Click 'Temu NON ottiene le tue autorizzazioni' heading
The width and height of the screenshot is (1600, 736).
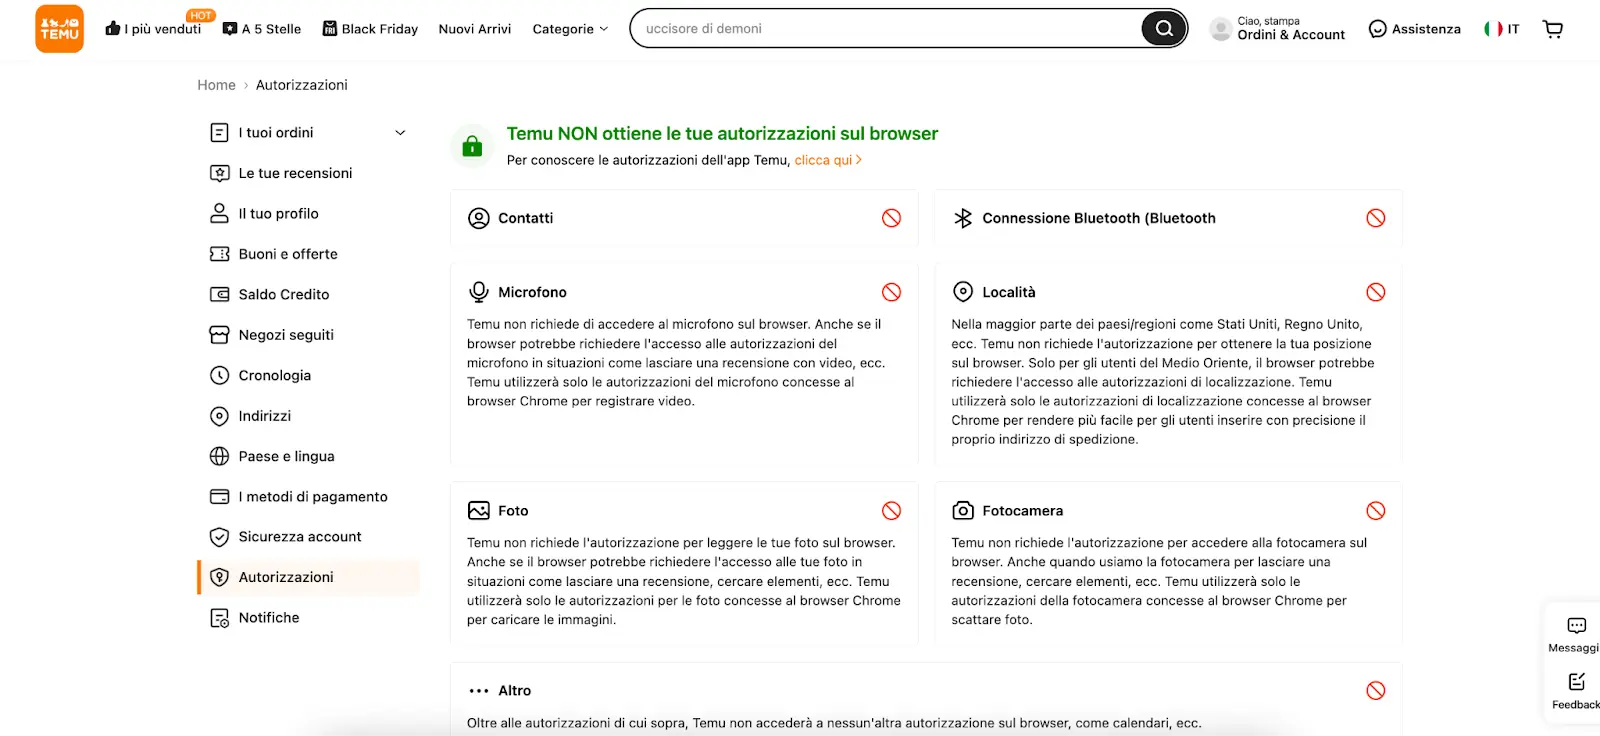(722, 134)
